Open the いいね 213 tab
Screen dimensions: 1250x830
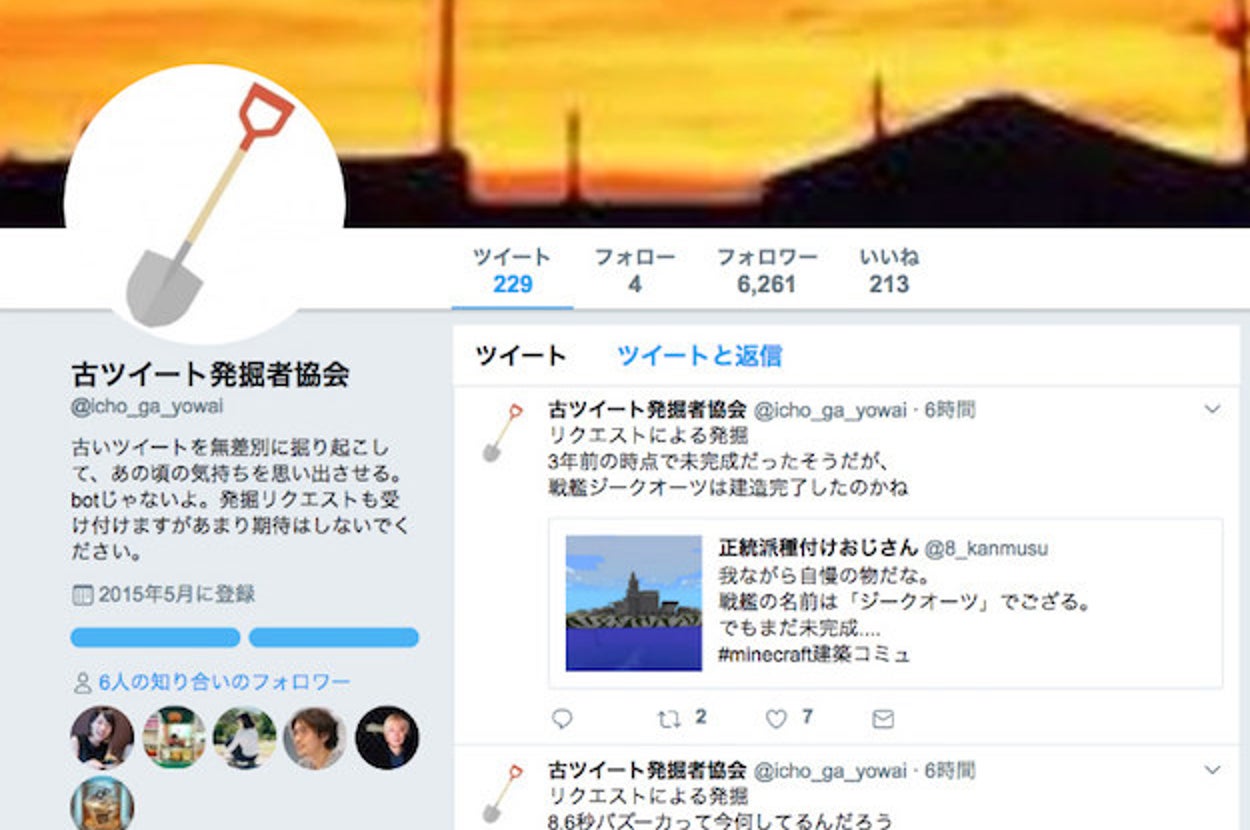[x=889, y=271]
